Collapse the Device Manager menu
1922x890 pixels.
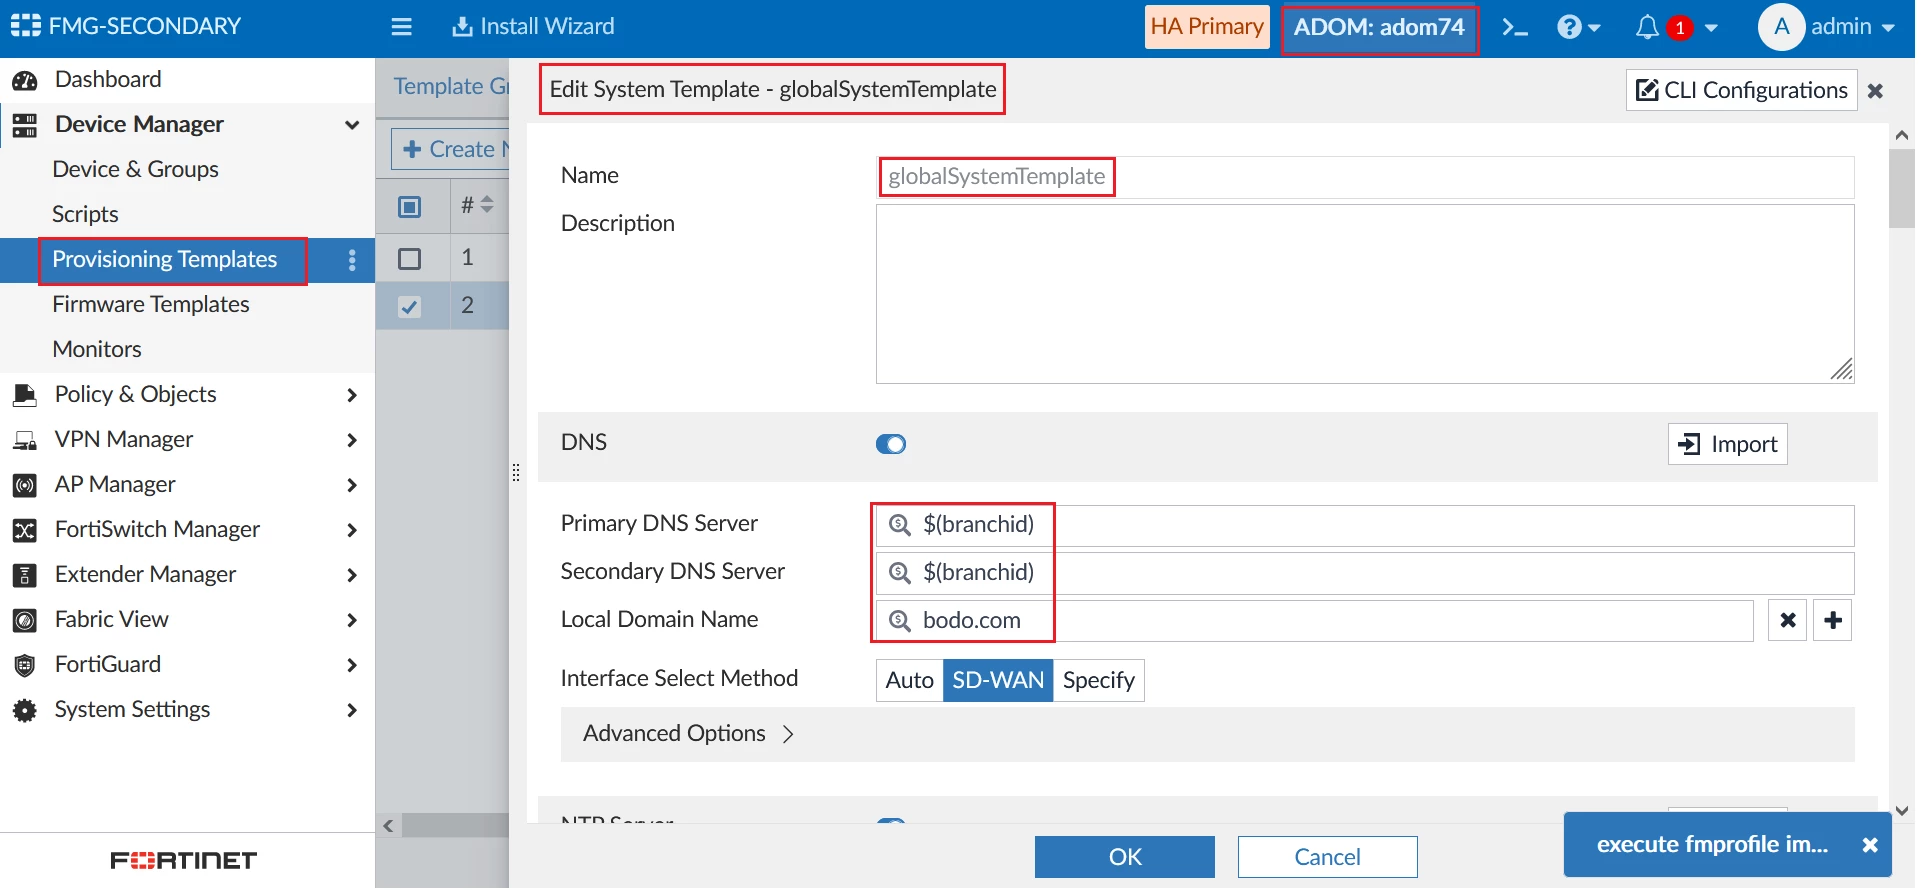[352, 125]
